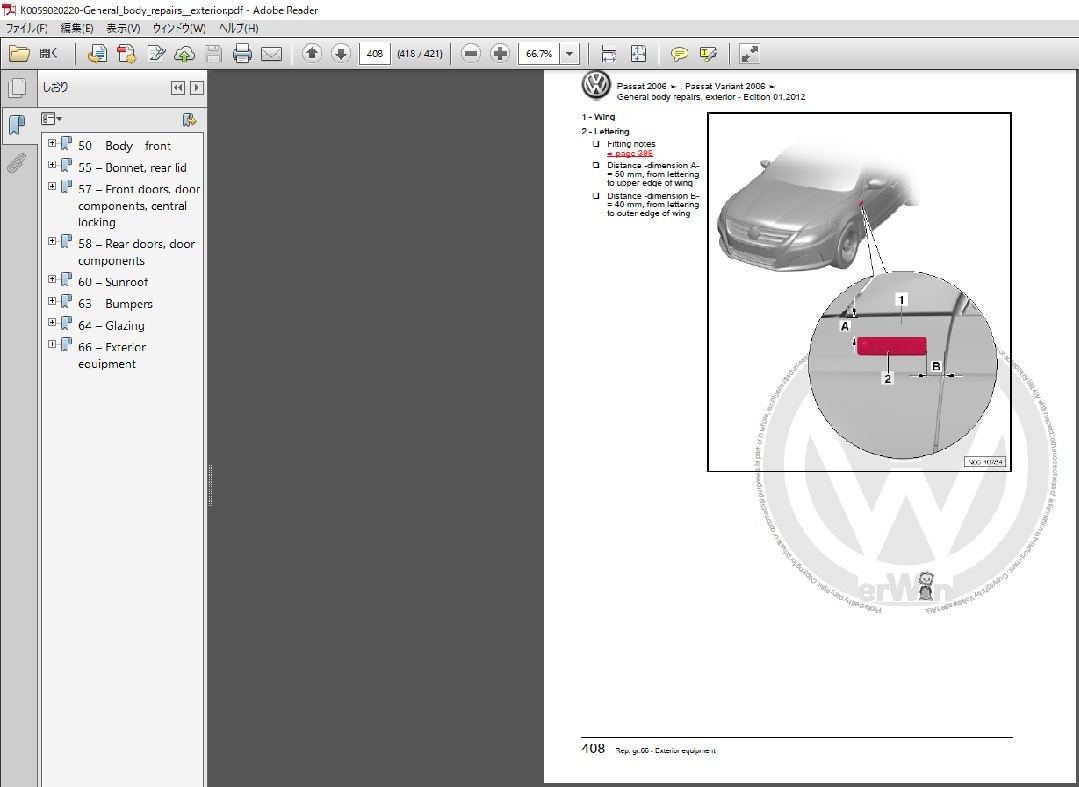The height and width of the screenshot is (787, 1079).
Task: Select the 58 – Rear doors bookmark
Action: point(136,252)
